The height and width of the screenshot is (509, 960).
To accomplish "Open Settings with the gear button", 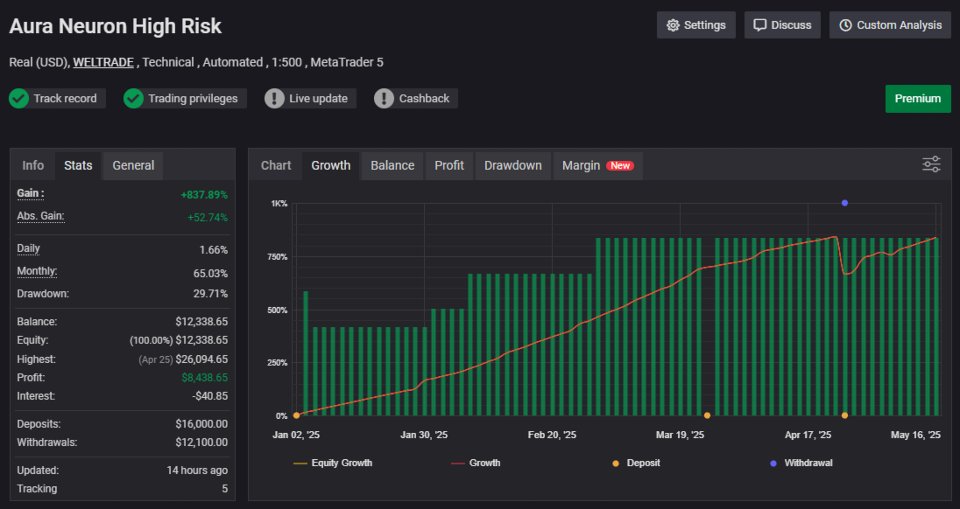I will pyautogui.click(x=696, y=25).
